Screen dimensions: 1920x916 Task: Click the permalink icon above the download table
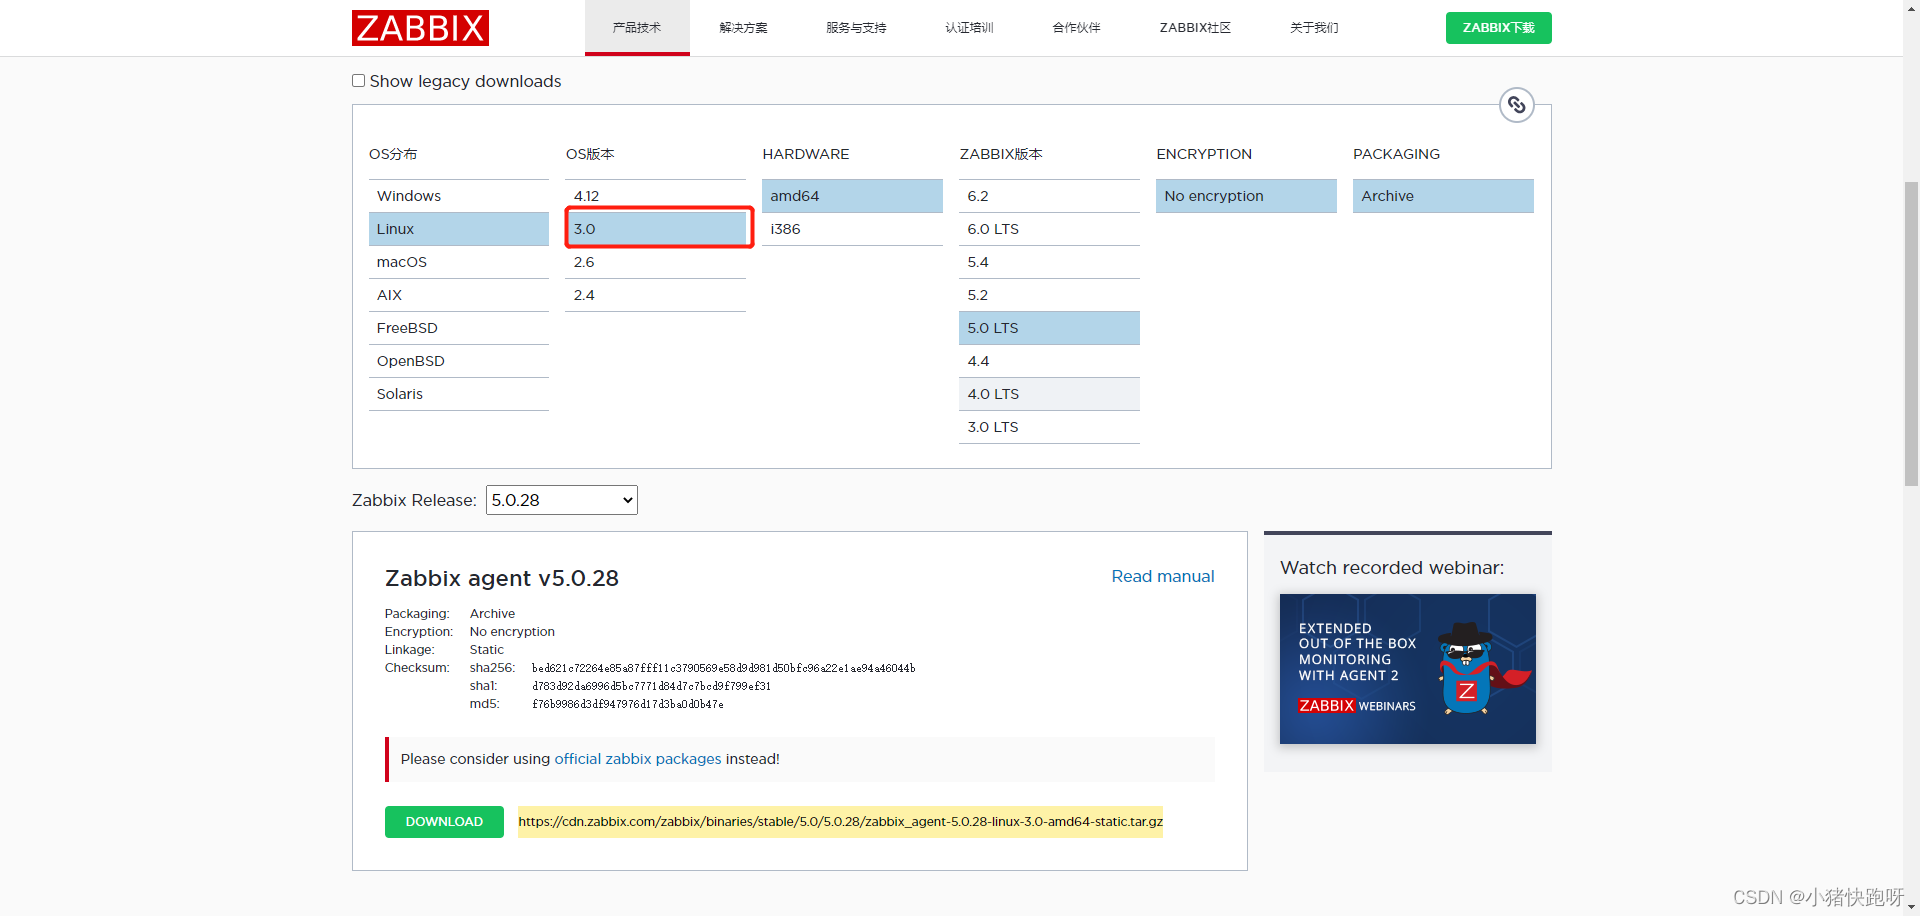click(x=1516, y=104)
